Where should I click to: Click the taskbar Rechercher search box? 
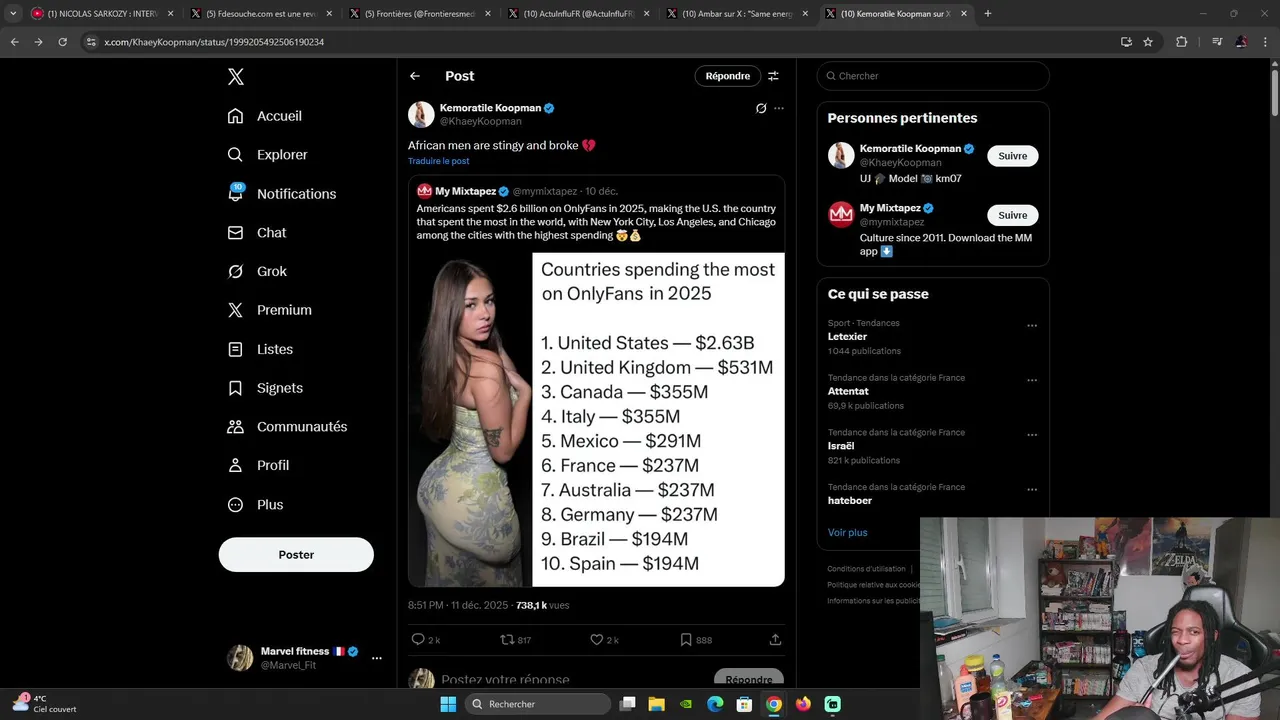click(x=538, y=704)
